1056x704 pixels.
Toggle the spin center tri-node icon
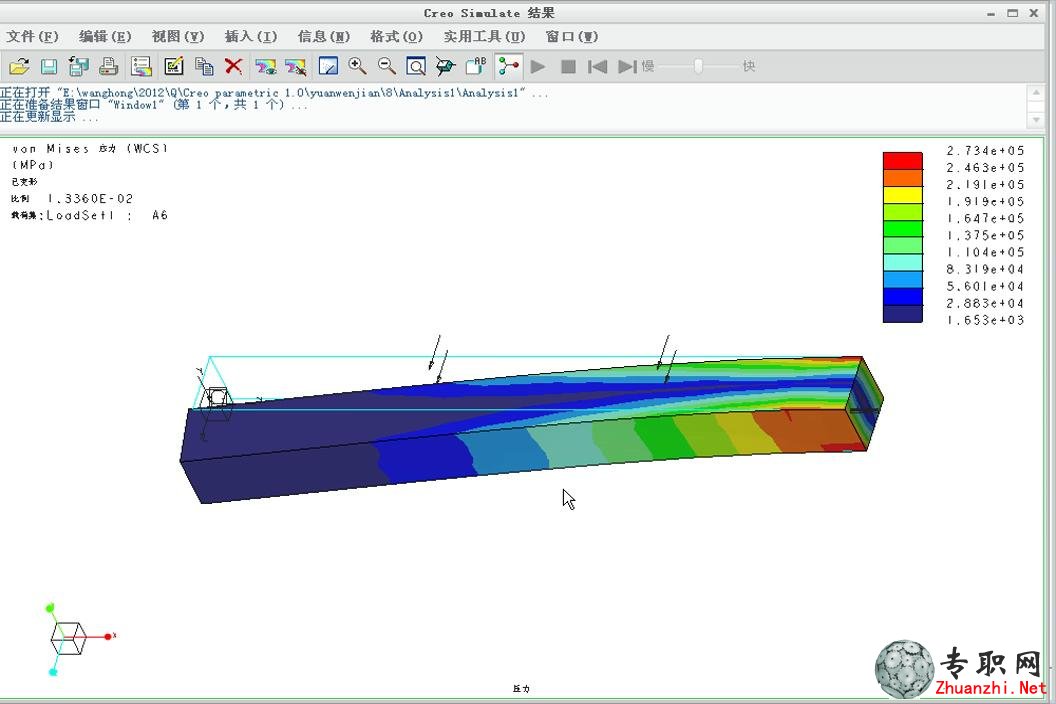[508, 66]
